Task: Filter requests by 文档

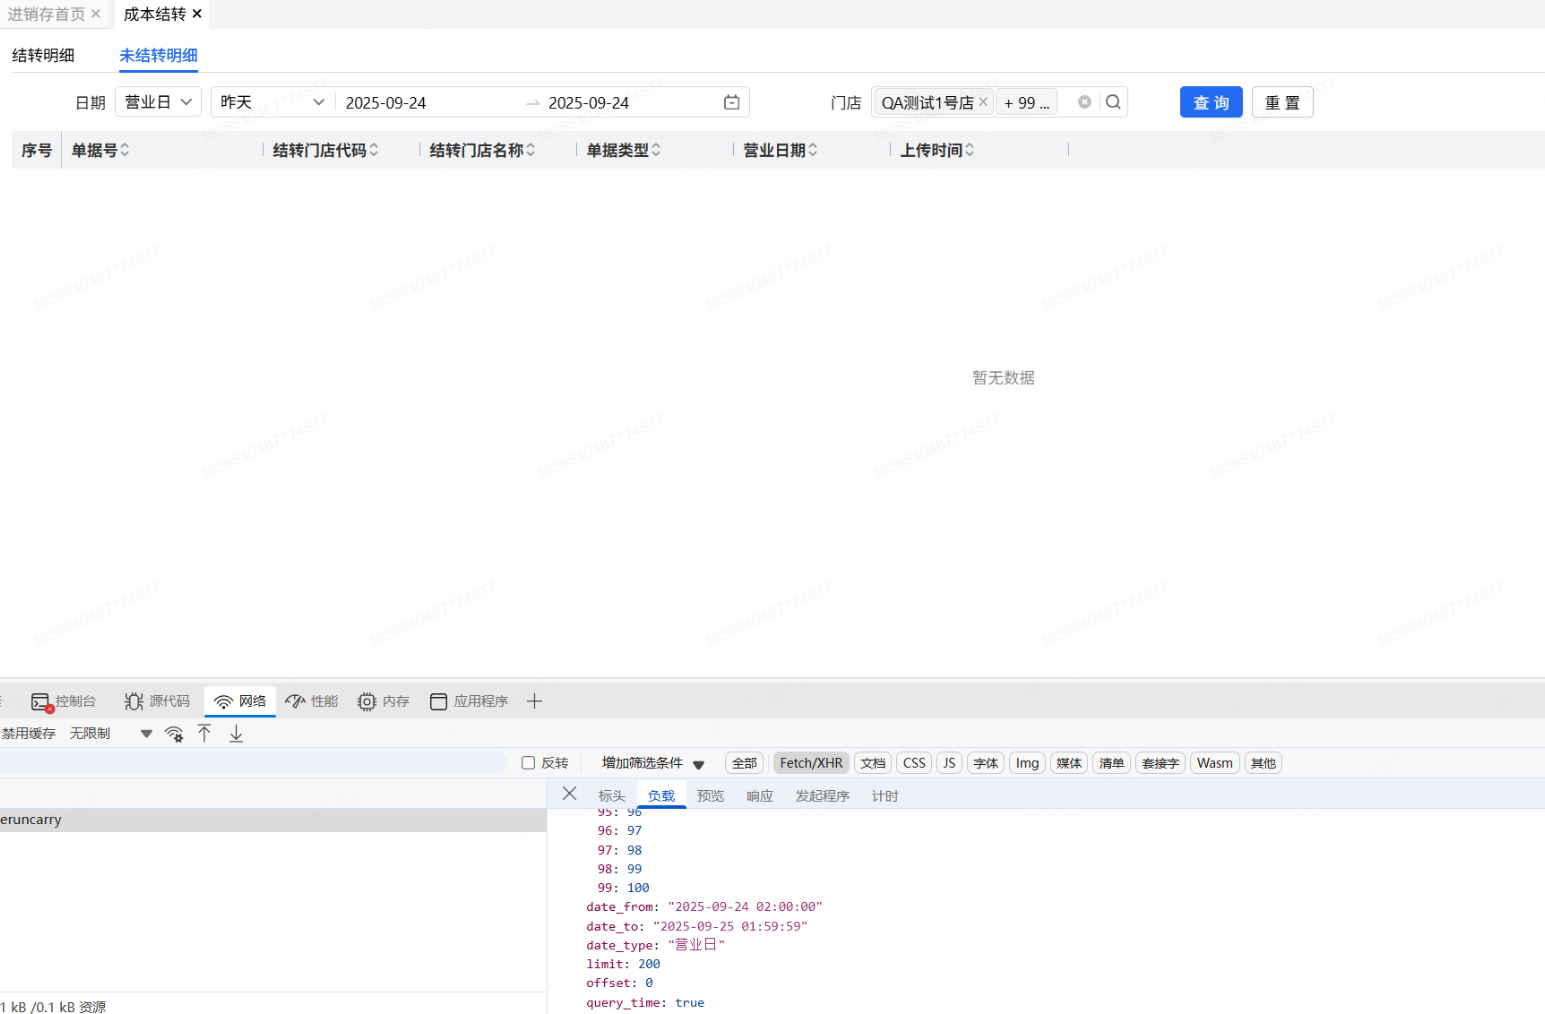Action: click(x=873, y=763)
